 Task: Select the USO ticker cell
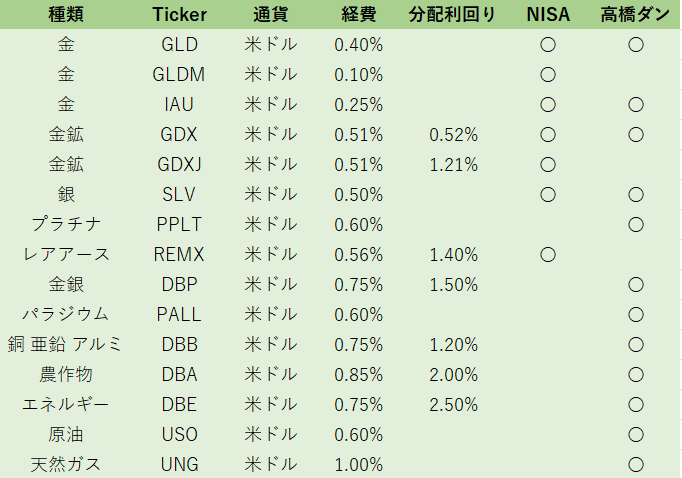(179, 435)
